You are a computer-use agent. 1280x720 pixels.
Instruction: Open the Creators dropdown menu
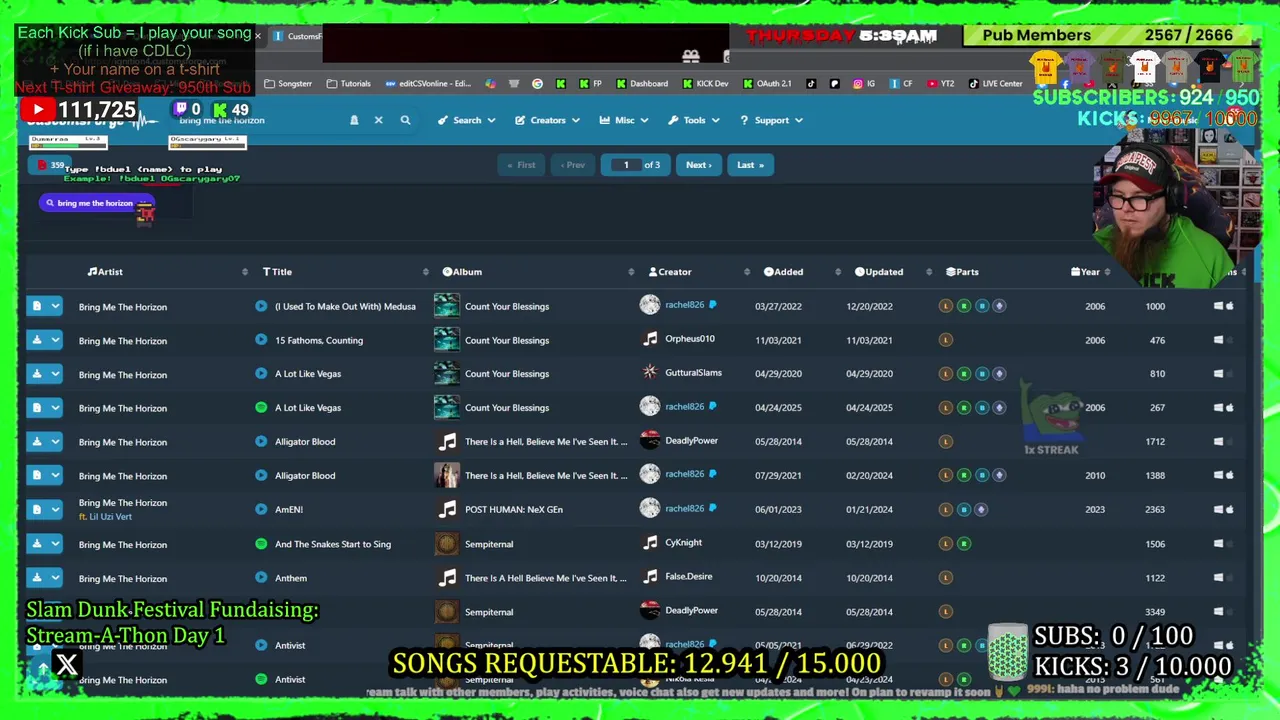[x=547, y=120]
